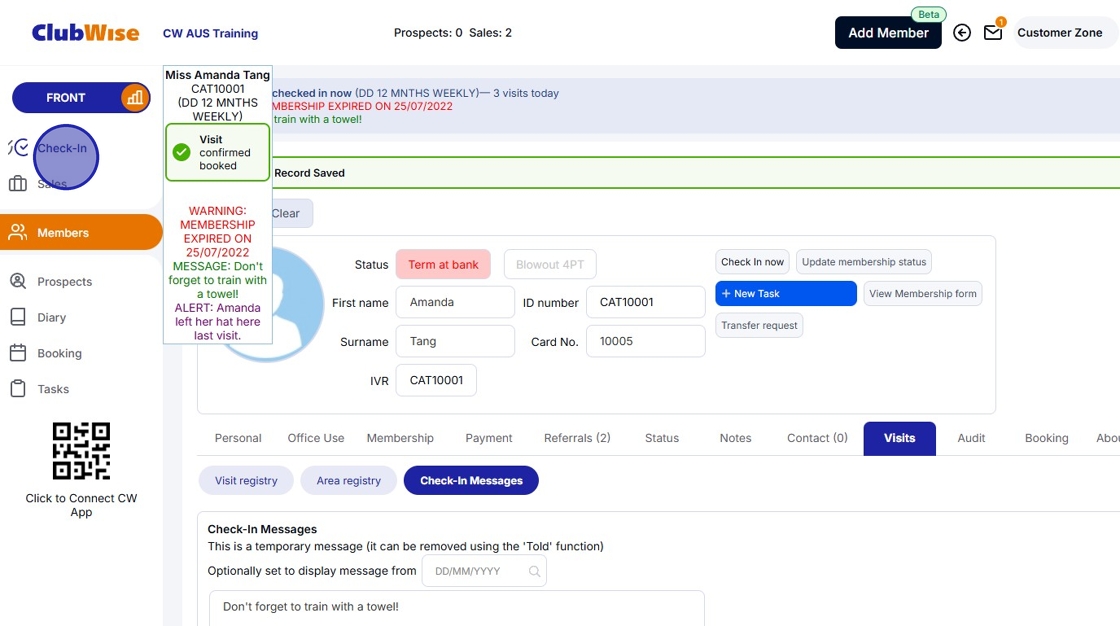Switch to the member Booking tab
Screen dimensions: 1120x626
[1046, 438]
